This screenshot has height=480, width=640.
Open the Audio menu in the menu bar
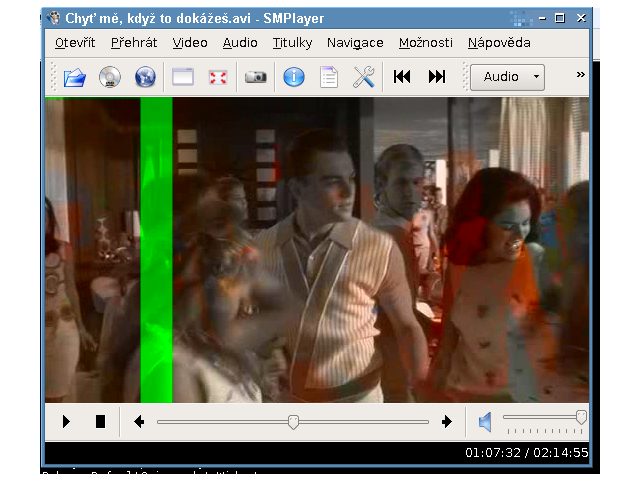point(240,42)
